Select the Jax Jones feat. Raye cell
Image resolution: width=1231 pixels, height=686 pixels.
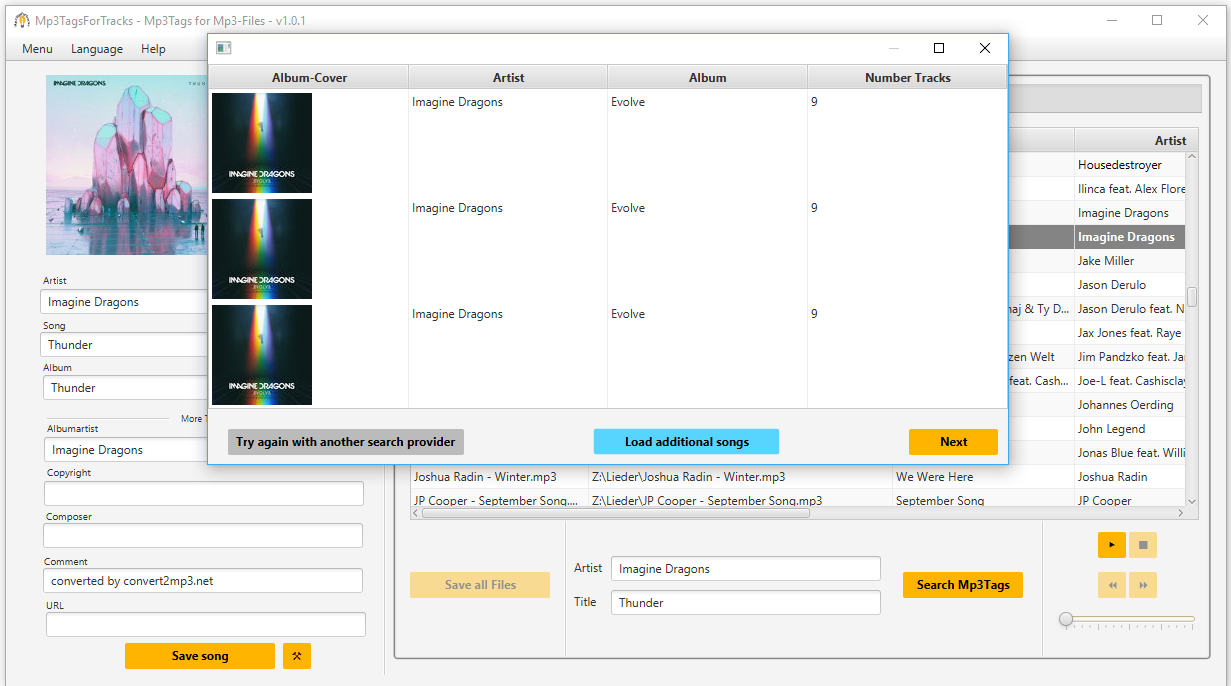pyautogui.click(x=1130, y=333)
